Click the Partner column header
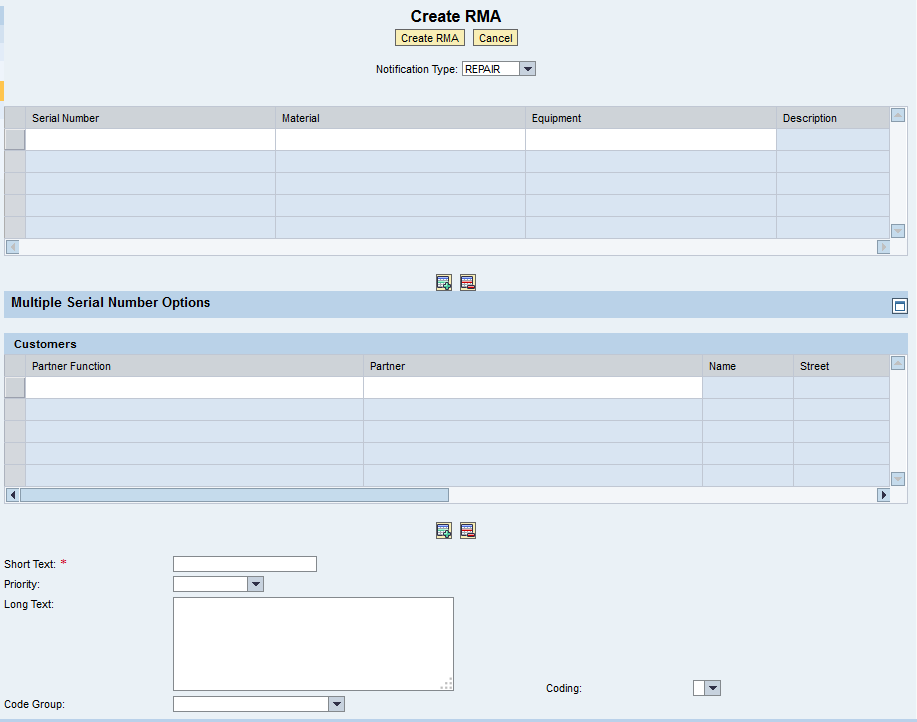This screenshot has width=917, height=722. (x=533, y=366)
